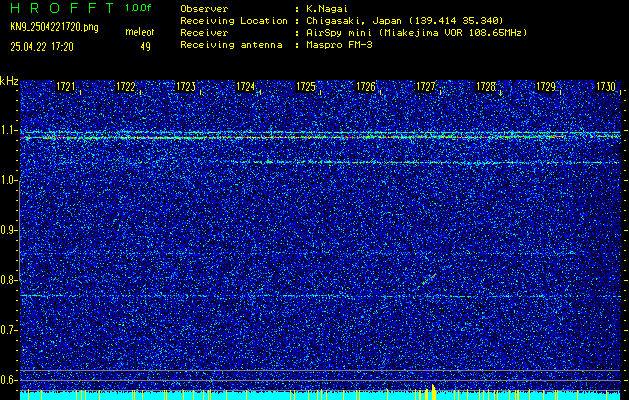
Task: Click the 1721 time marker
Action: 66,87
